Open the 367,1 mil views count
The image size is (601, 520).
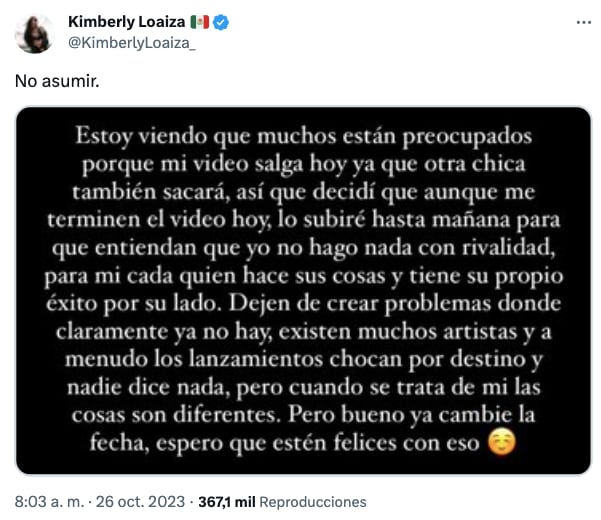[x=227, y=502]
